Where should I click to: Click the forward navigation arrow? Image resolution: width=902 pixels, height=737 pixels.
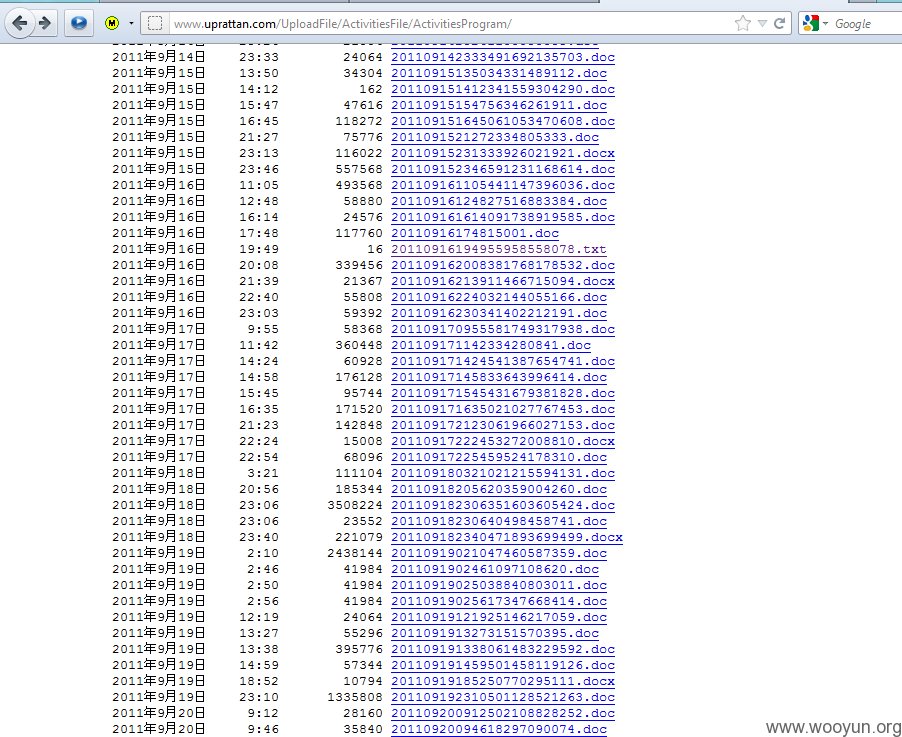pyautogui.click(x=45, y=24)
